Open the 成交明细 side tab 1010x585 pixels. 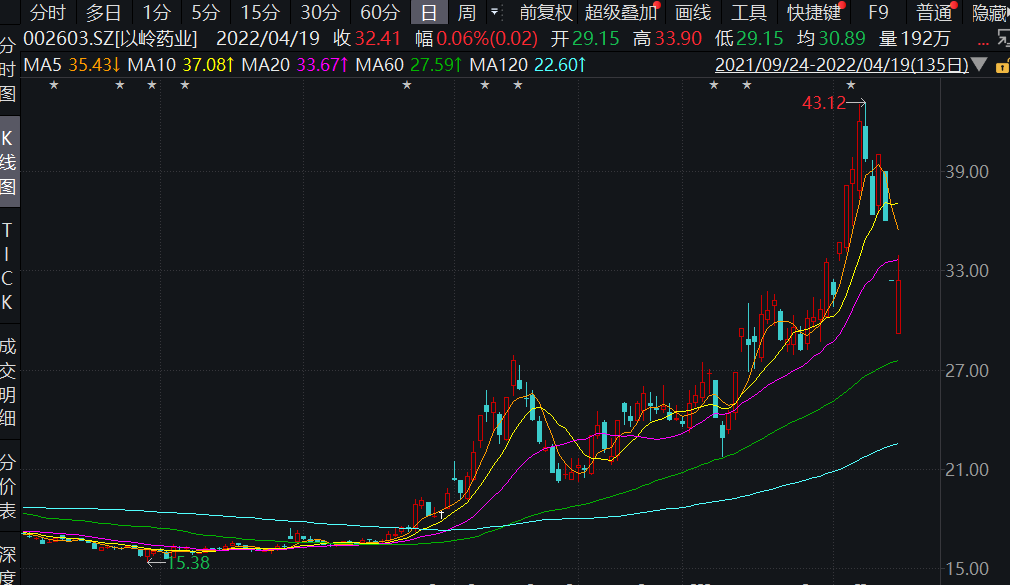pyautogui.click(x=8, y=383)
